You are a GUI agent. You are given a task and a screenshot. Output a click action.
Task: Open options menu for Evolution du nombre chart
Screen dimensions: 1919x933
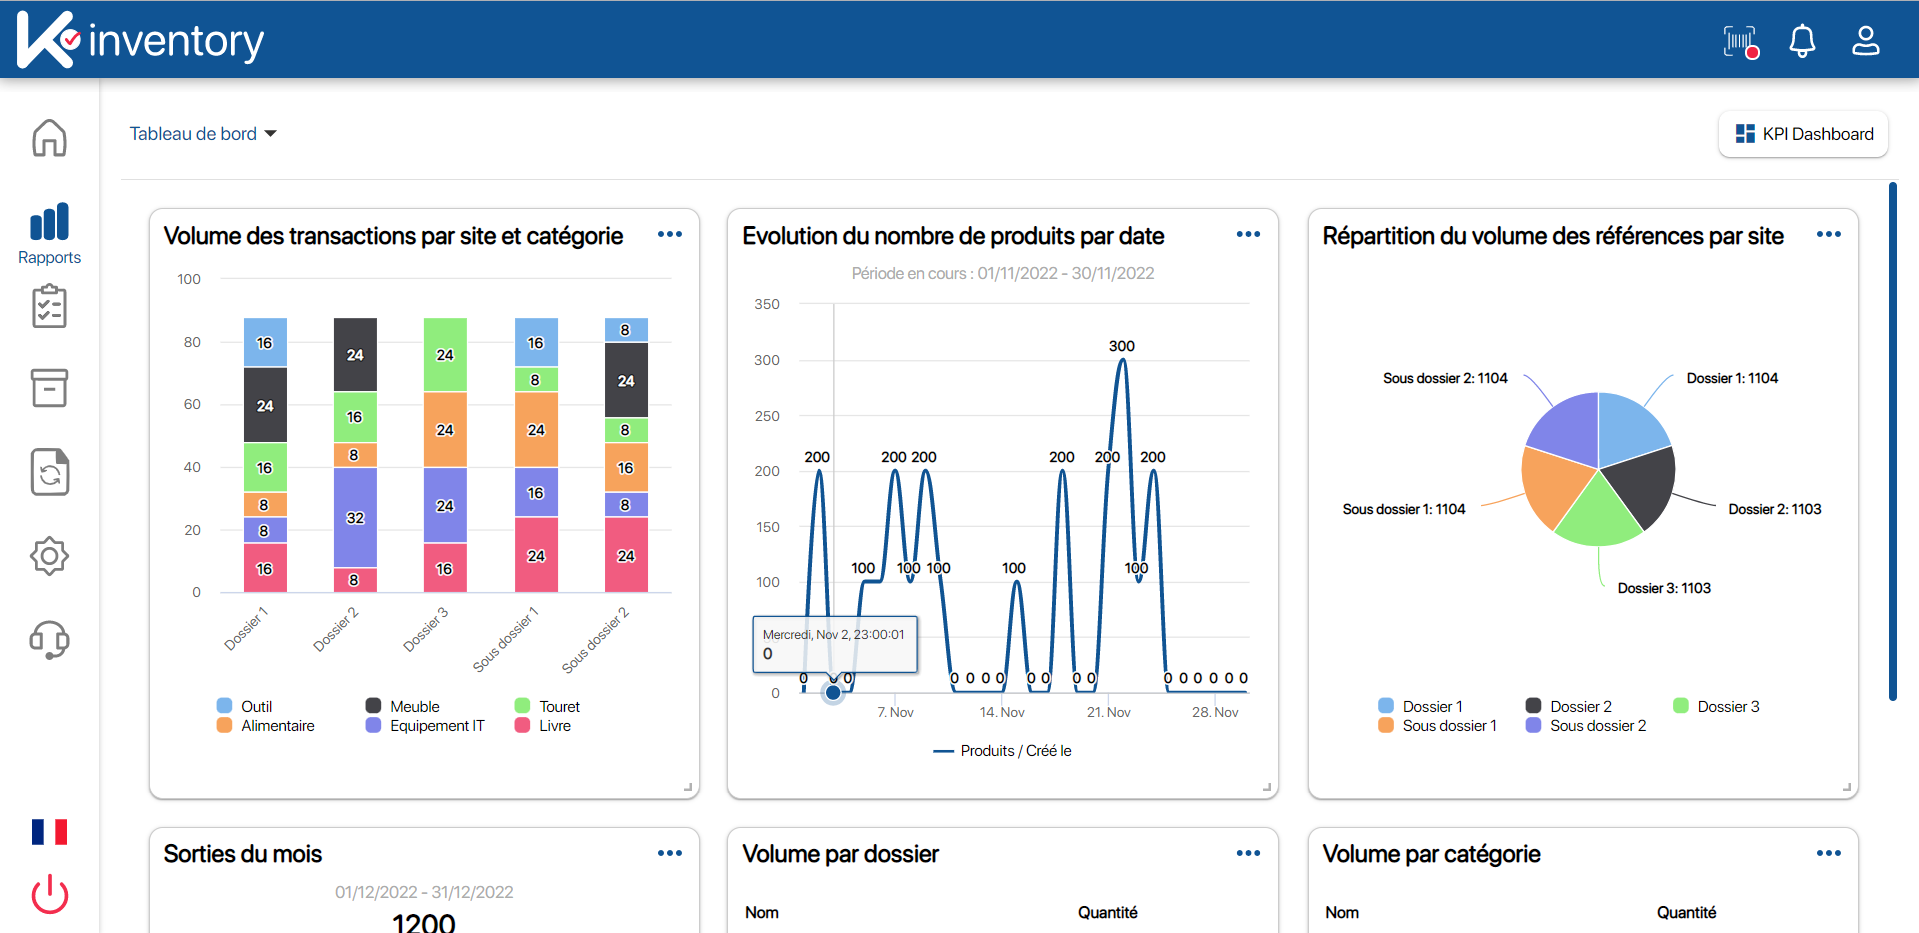1248,235
